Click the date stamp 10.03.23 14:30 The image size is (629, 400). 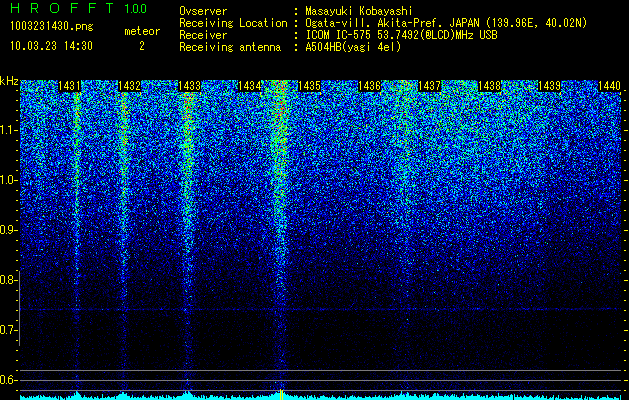click(51, 46)
